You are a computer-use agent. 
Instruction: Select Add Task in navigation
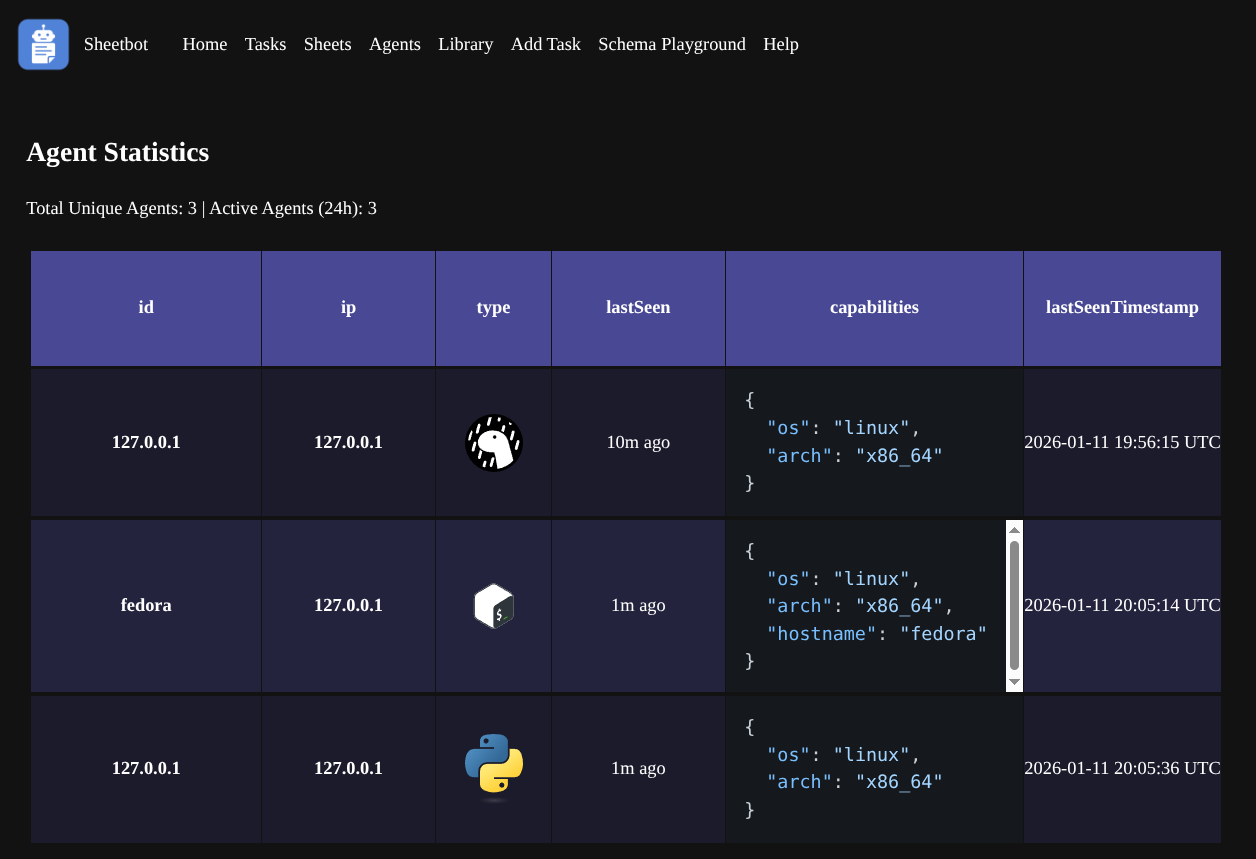[x=545, y=44]
